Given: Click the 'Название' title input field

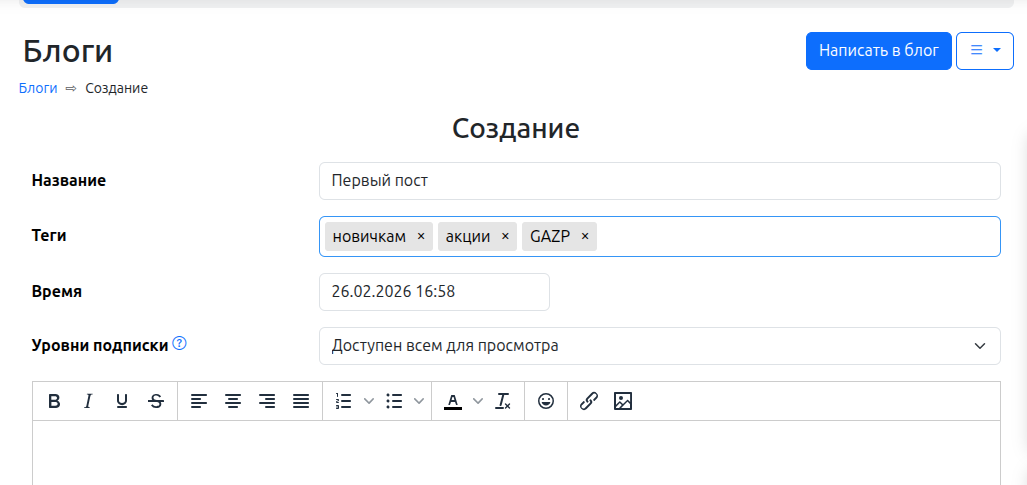Looking at the screenshot, I should coord(659,181).
